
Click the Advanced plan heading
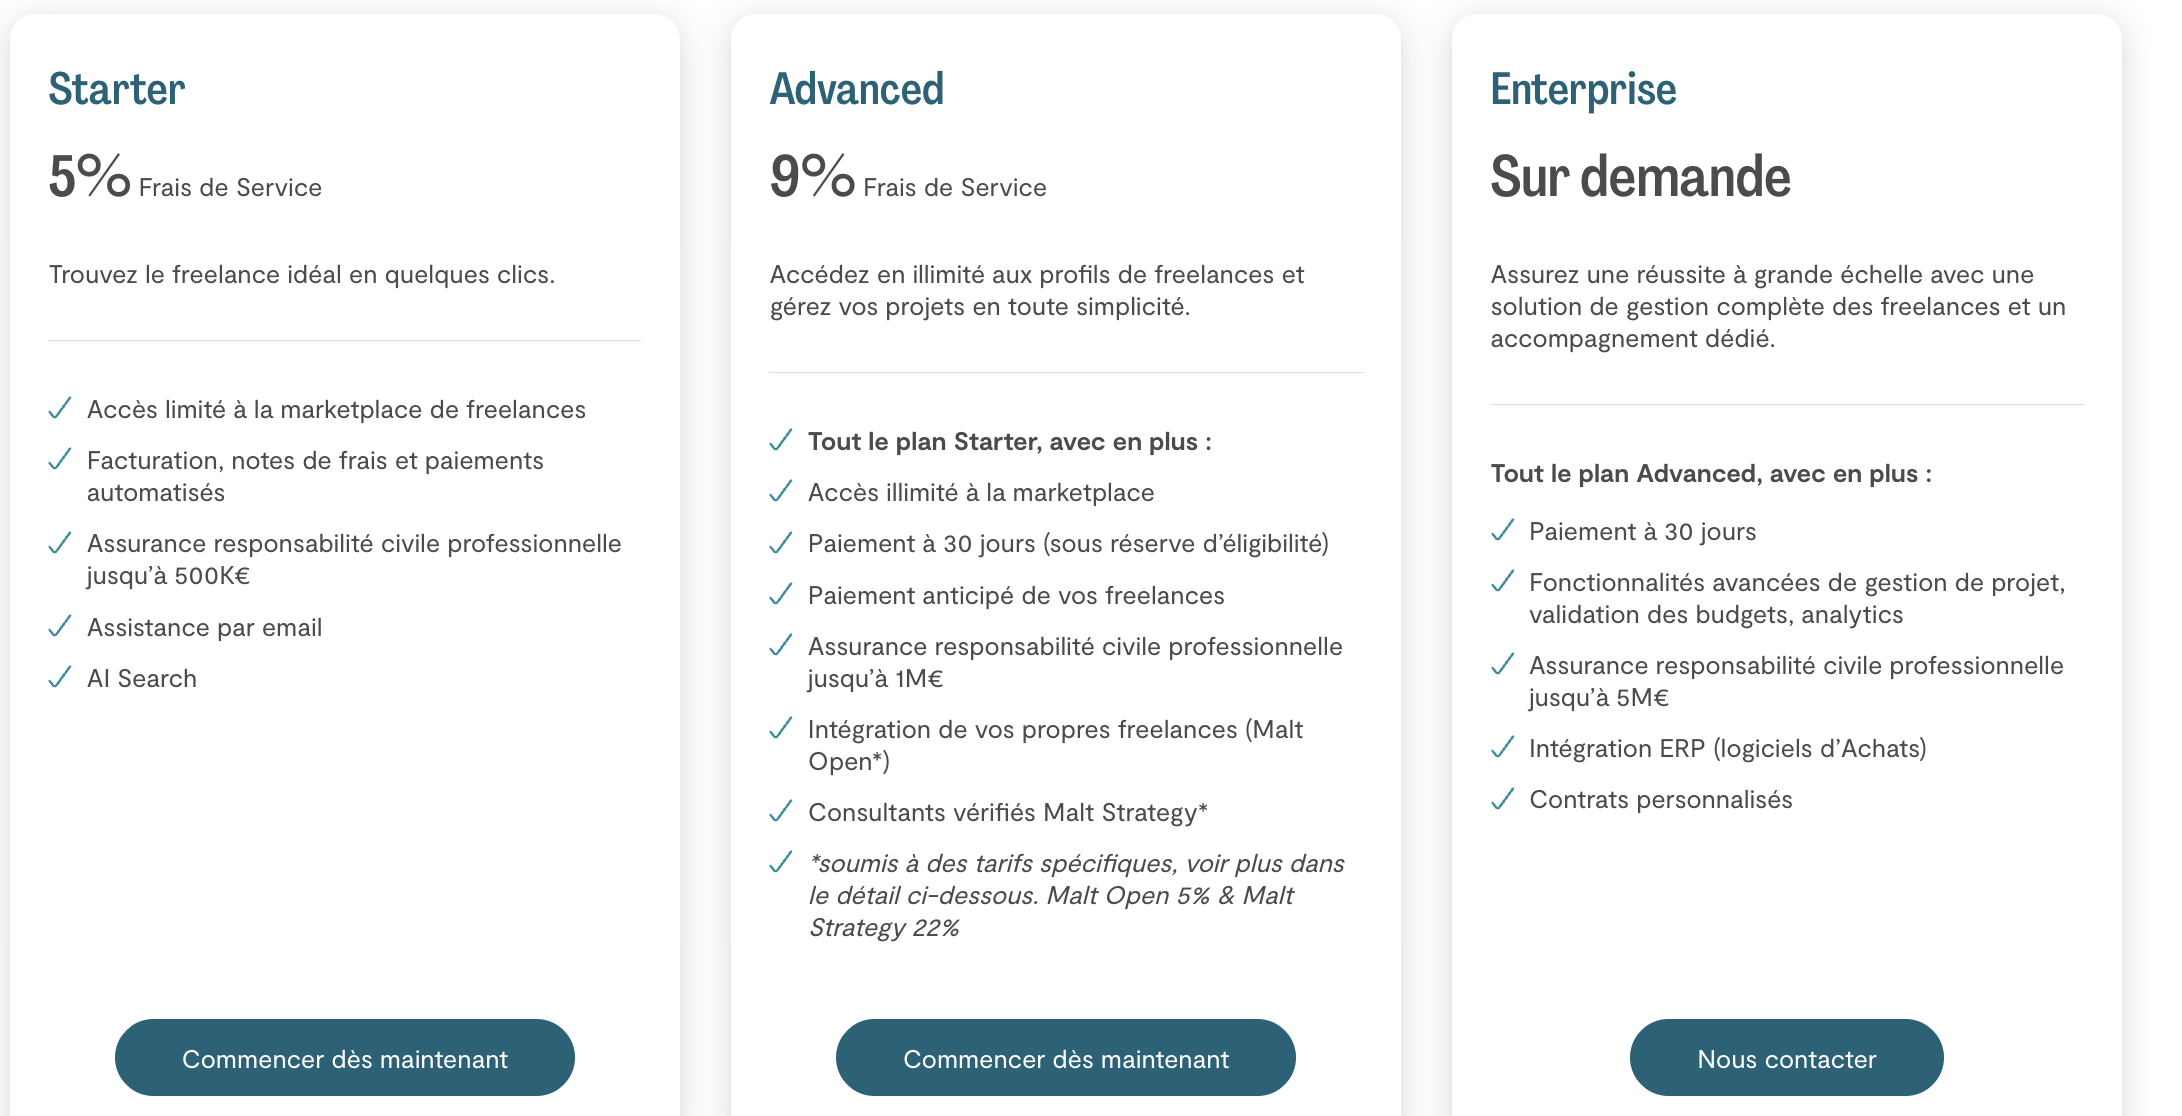pyautogui.click(x=856, y=89)
